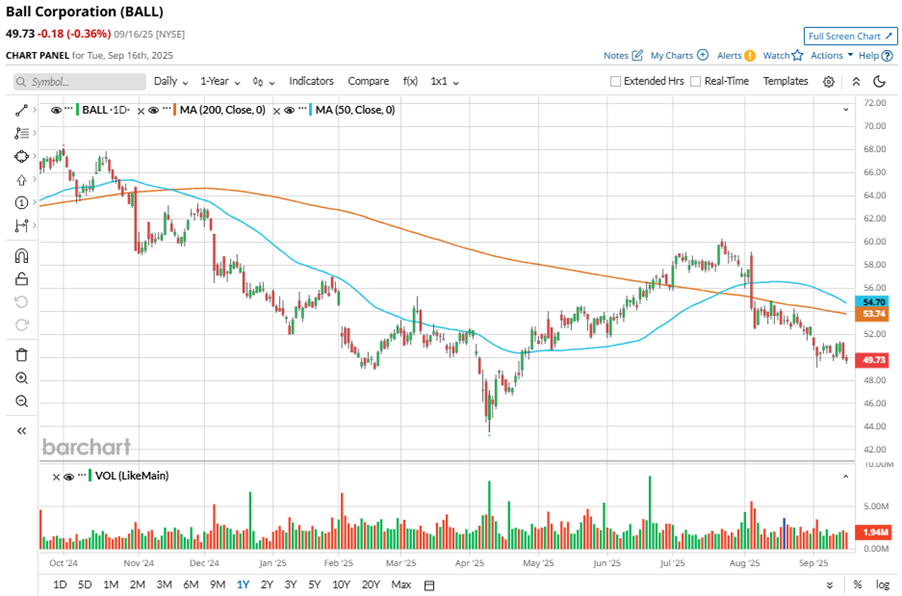This screenshot has height=596, width=902.
Task: Collapse the main chart legend
Action: (x=846, y=109)
